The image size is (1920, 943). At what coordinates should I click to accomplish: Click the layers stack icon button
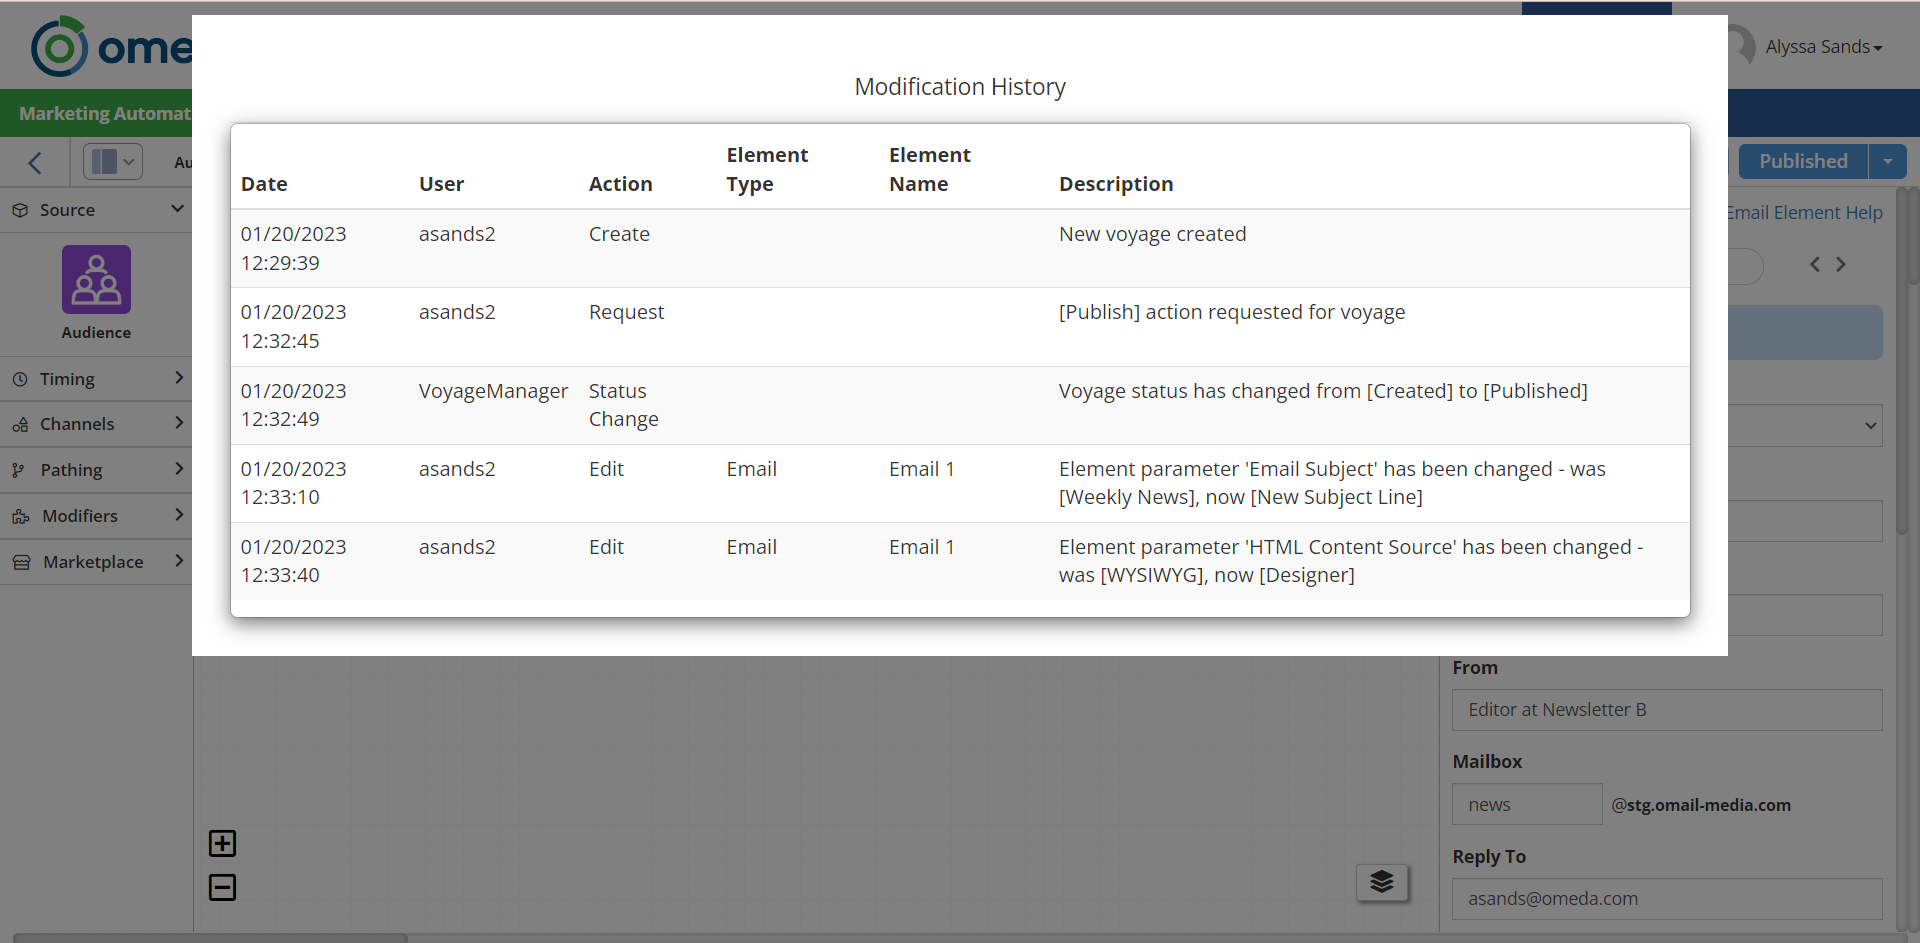click(x=1382, y=882)
